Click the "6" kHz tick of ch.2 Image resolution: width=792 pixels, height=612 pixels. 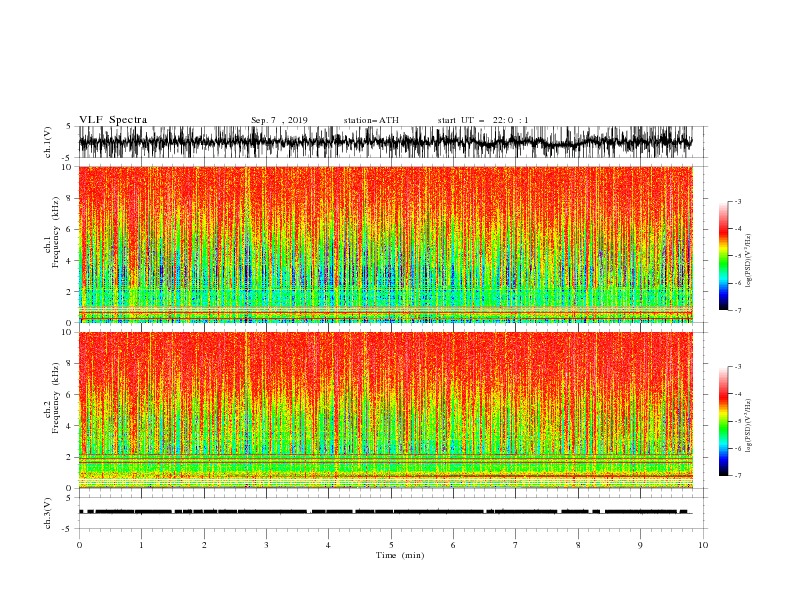coord(70,395)
